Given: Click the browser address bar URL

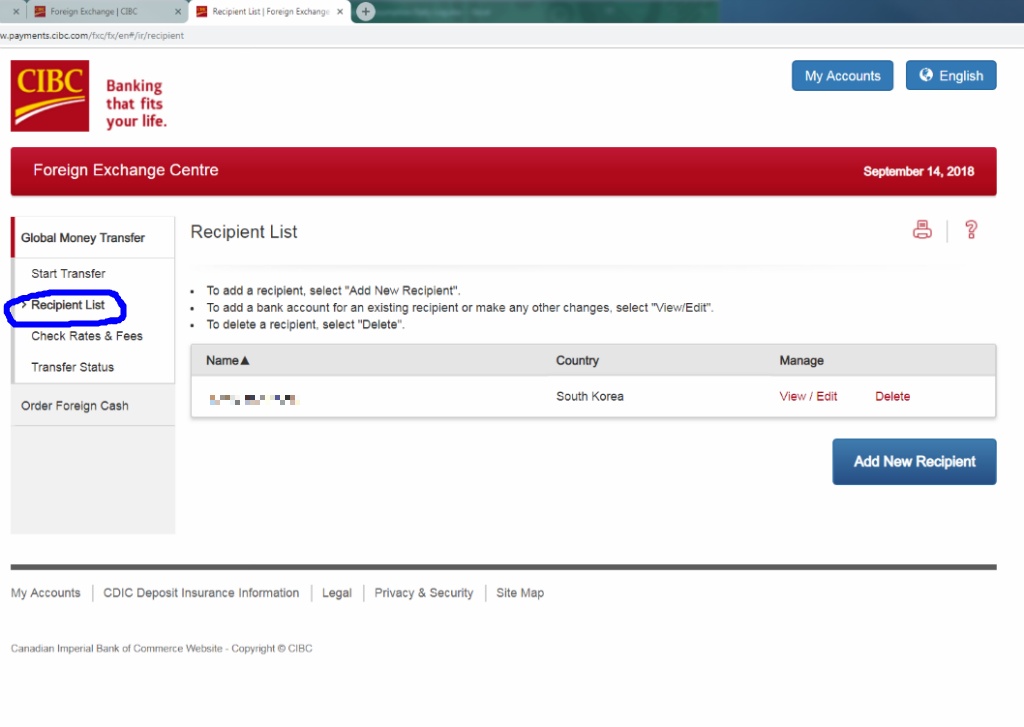Looking at the screenshot, I should coord(92,35).
